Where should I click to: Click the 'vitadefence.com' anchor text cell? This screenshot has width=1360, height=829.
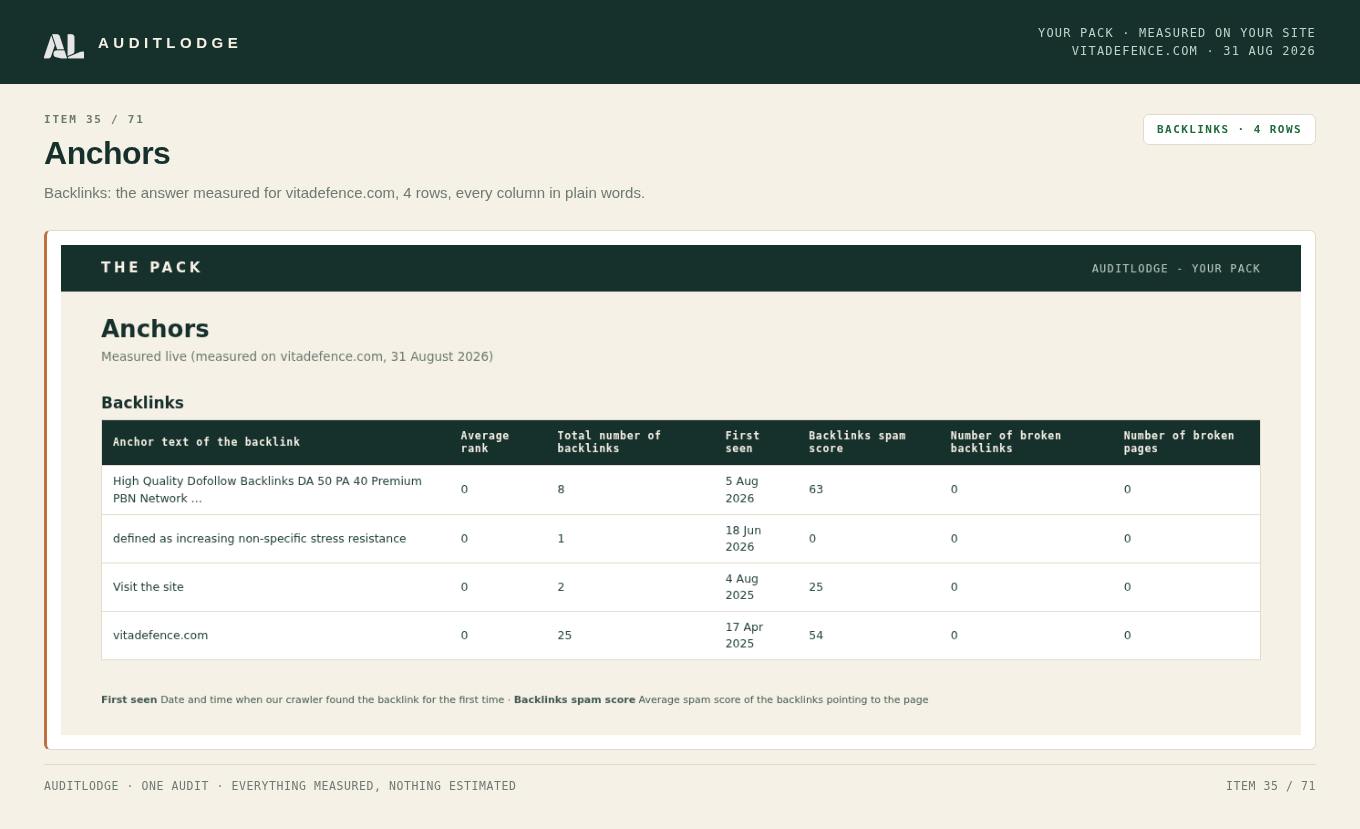161,636
